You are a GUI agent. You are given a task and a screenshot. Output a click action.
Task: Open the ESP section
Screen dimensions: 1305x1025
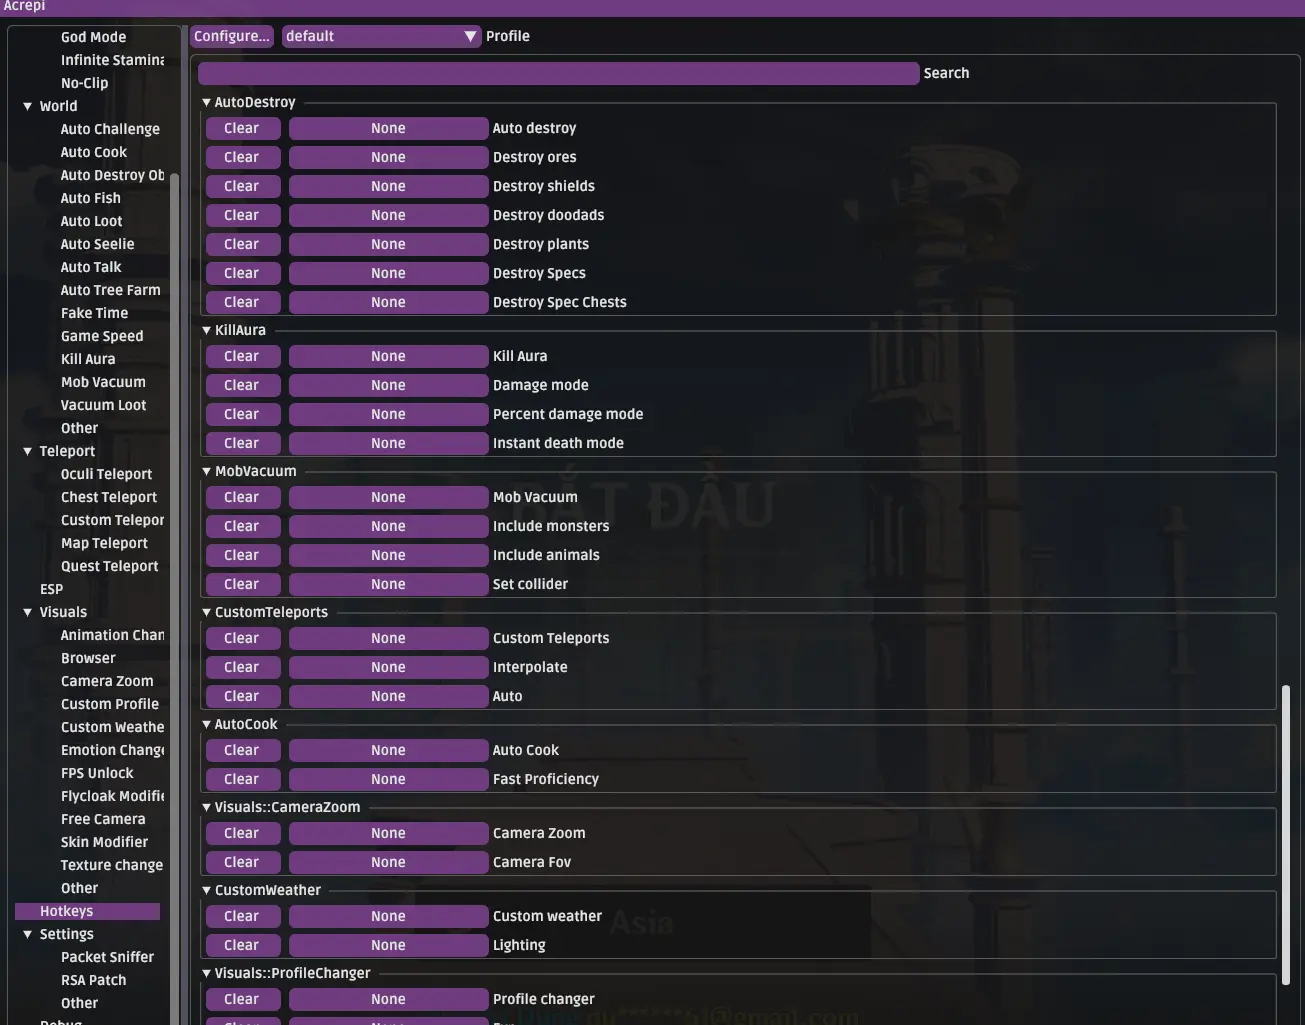51,589
